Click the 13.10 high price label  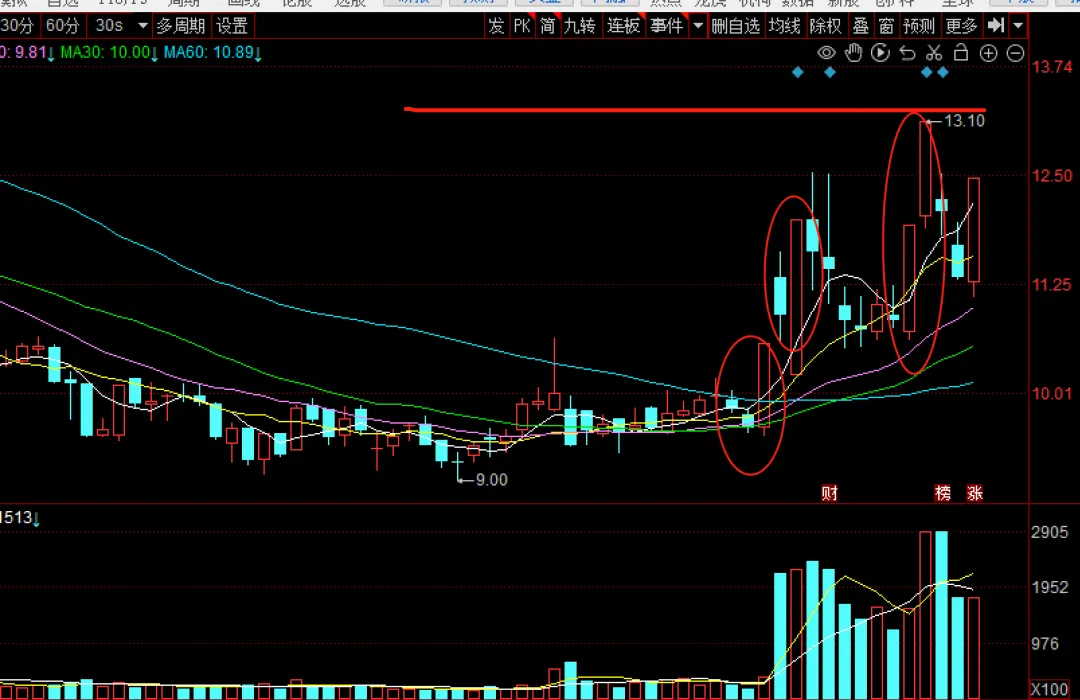click(x=964, y=121)
